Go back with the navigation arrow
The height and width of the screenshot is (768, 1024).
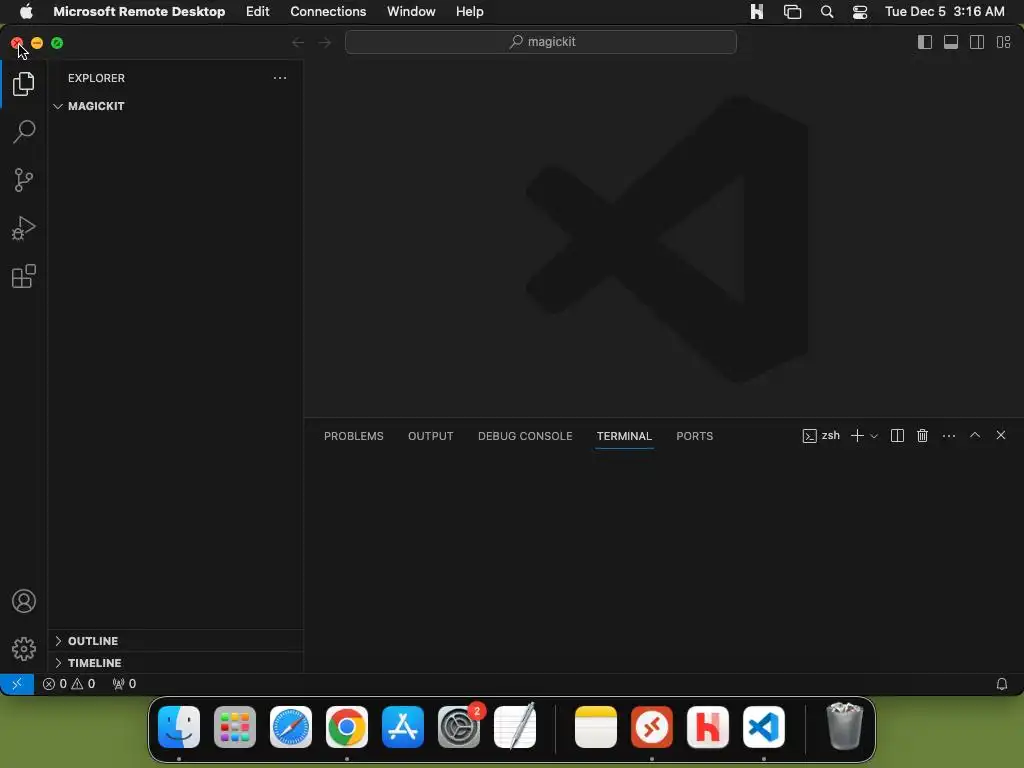298,42
